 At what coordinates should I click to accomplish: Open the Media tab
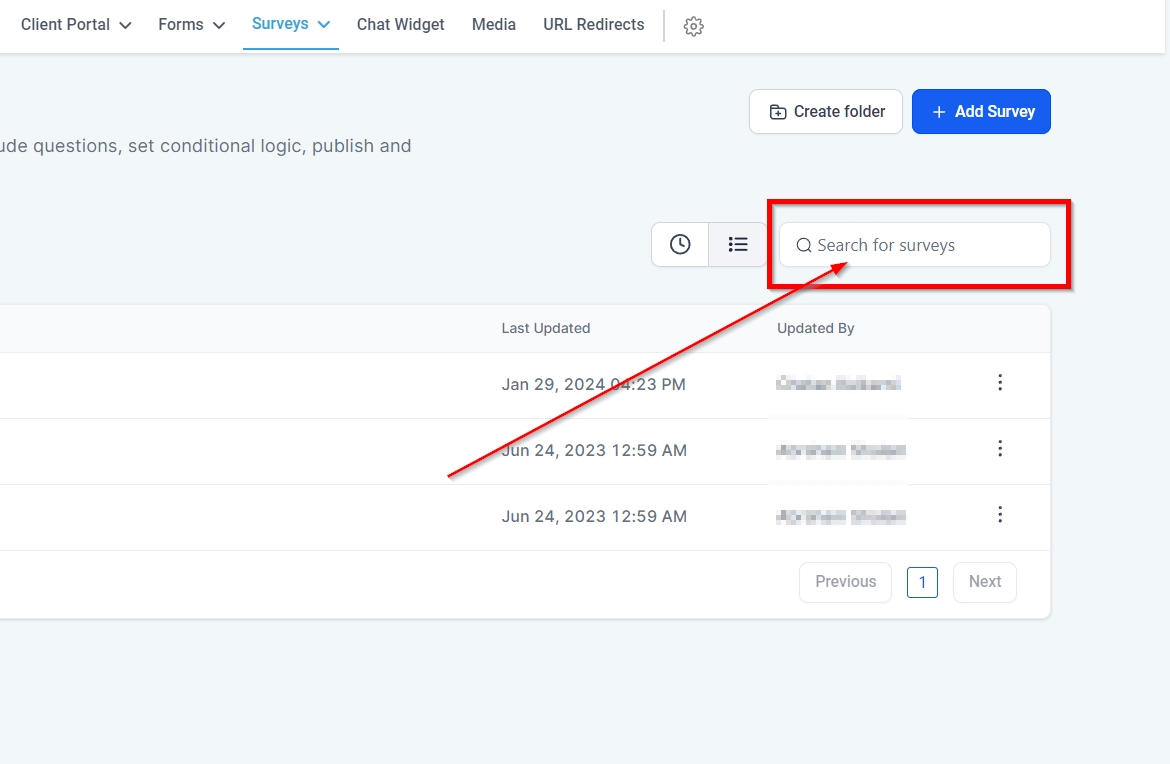point(494,25)
